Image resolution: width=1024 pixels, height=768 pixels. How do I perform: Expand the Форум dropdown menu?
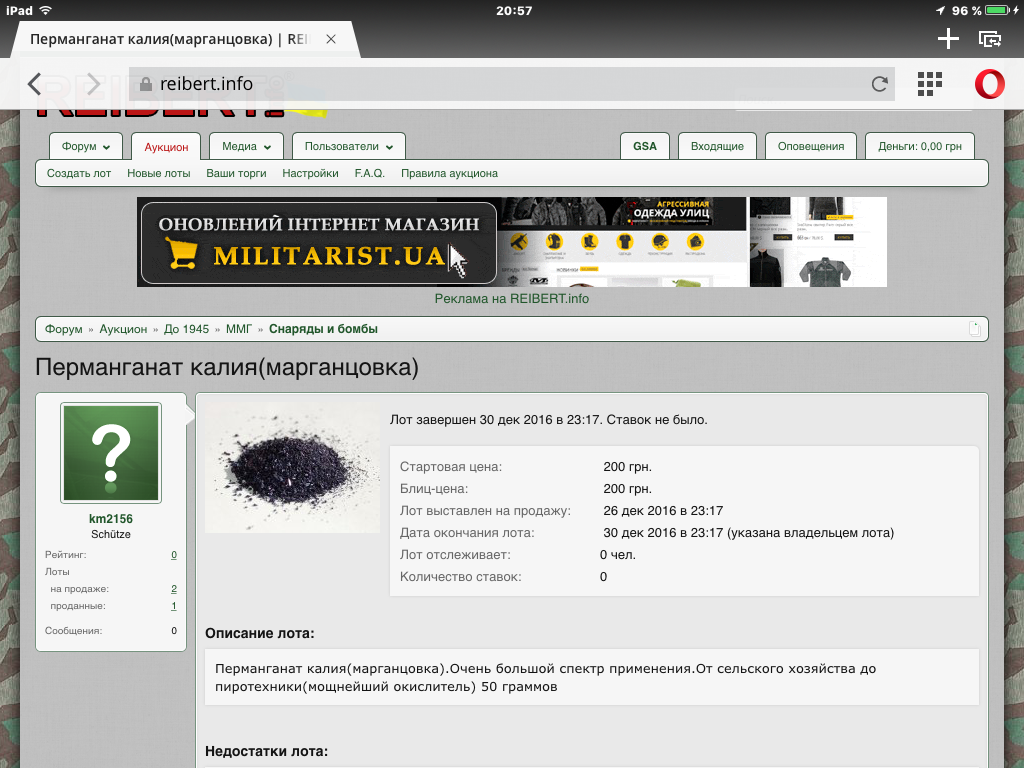(85, 146)
